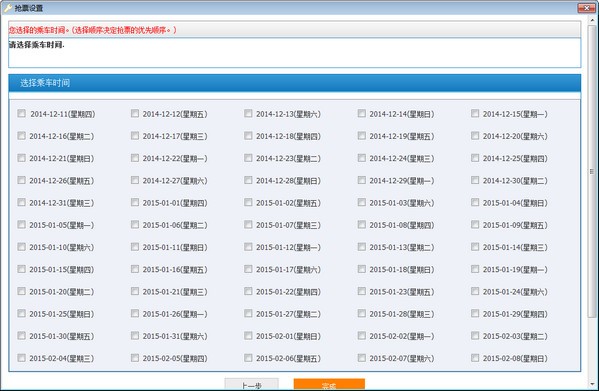Click the 选择乘车时间 blue section header
The width and height of the screenshot is (599, 391).
click(x=295, y=83)
